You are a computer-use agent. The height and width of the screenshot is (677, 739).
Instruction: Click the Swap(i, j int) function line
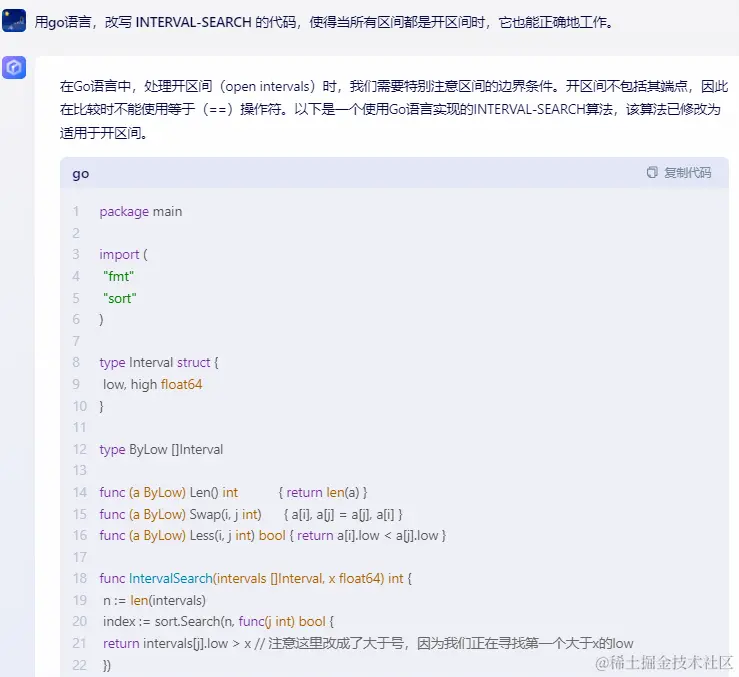point(251,514)
